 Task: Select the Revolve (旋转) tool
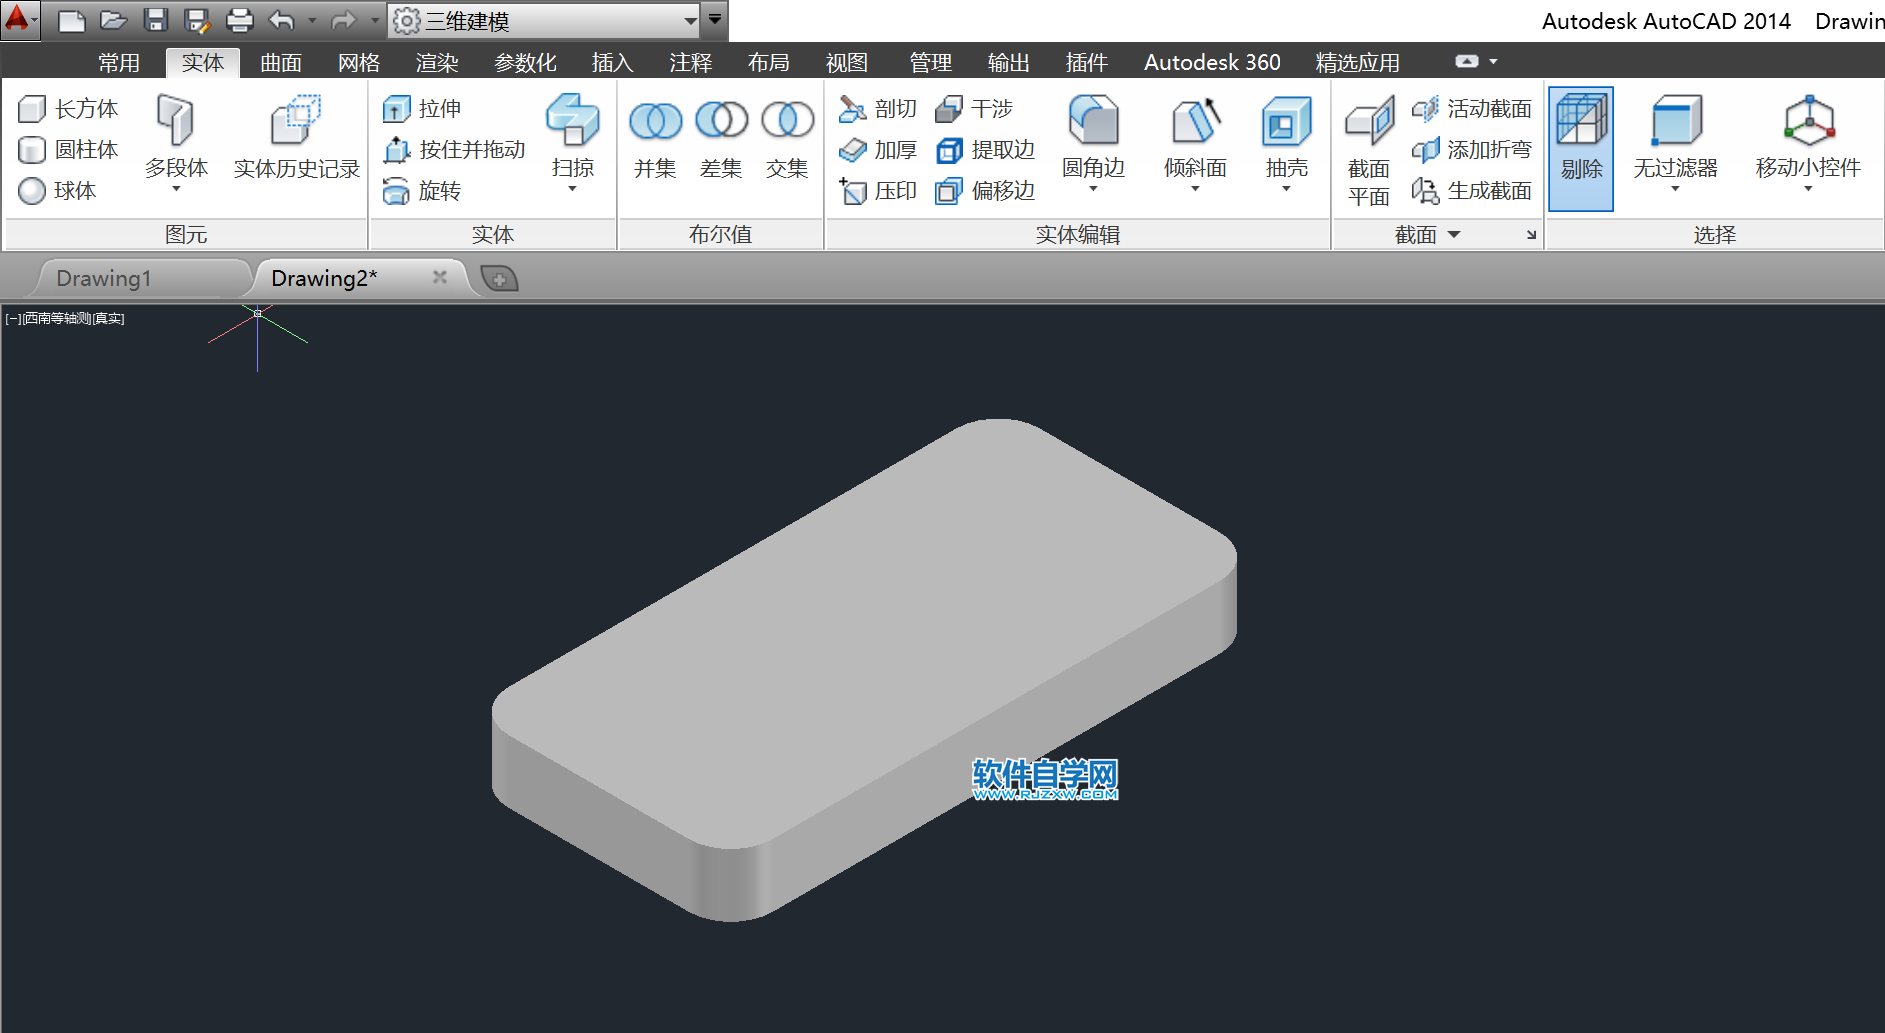click(x=422, y=190)
